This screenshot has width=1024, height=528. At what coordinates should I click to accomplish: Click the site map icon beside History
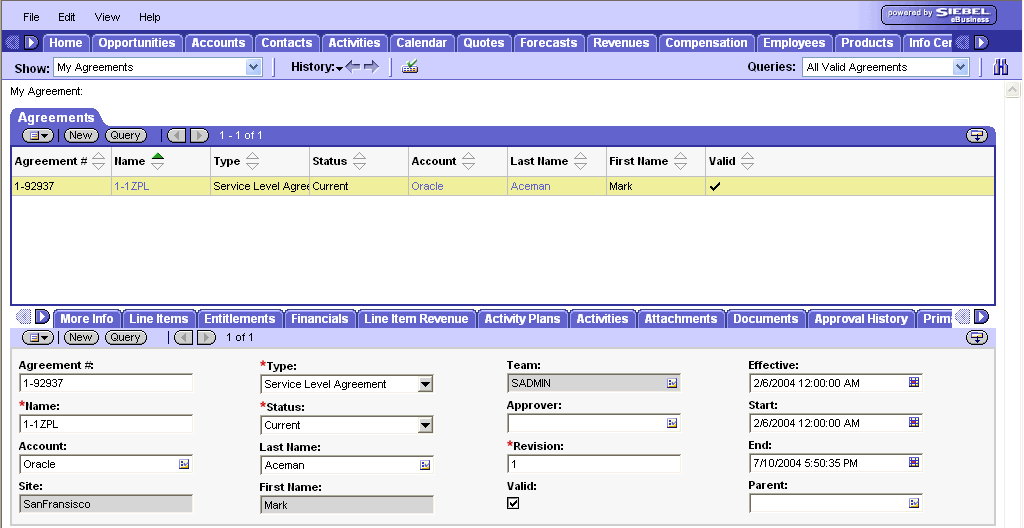coord(410,67)
